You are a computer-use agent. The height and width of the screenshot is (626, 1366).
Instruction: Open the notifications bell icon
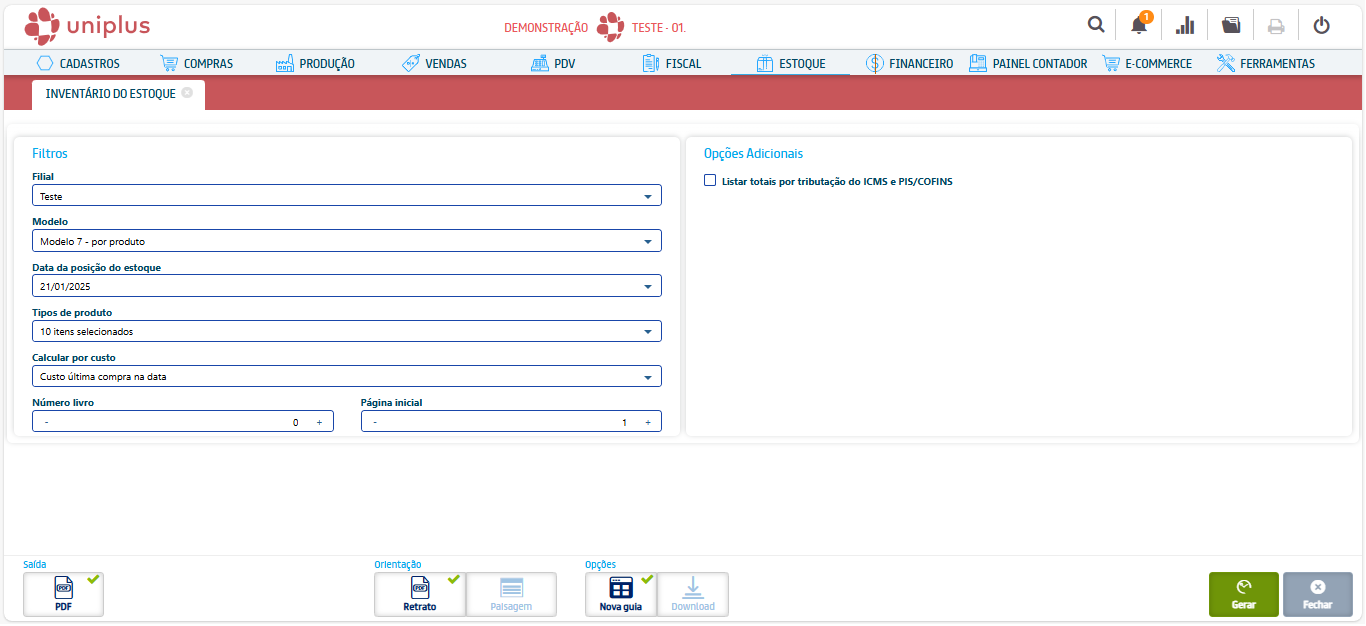1139,25
